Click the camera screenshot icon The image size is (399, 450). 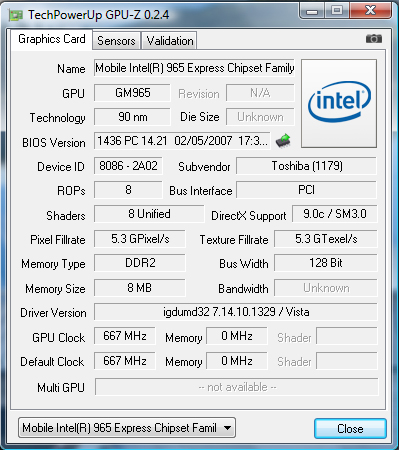[x=374, y=39]
